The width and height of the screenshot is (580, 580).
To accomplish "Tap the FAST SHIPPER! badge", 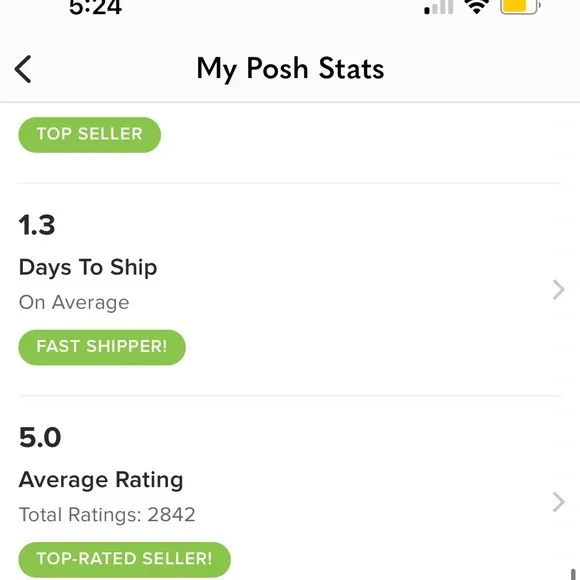I will pos(102,347).
